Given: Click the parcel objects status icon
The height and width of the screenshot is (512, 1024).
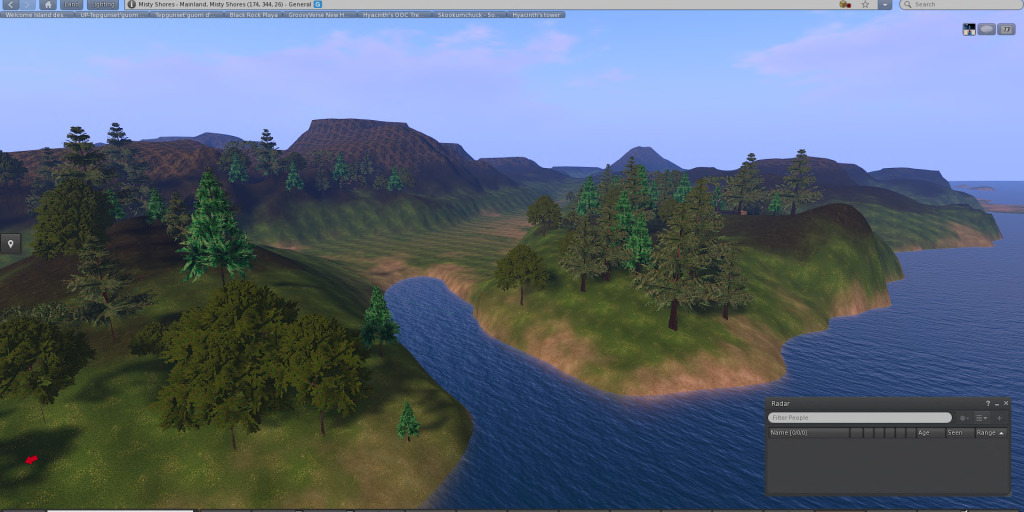Looking at the screenshot, I should click(845, 5).
